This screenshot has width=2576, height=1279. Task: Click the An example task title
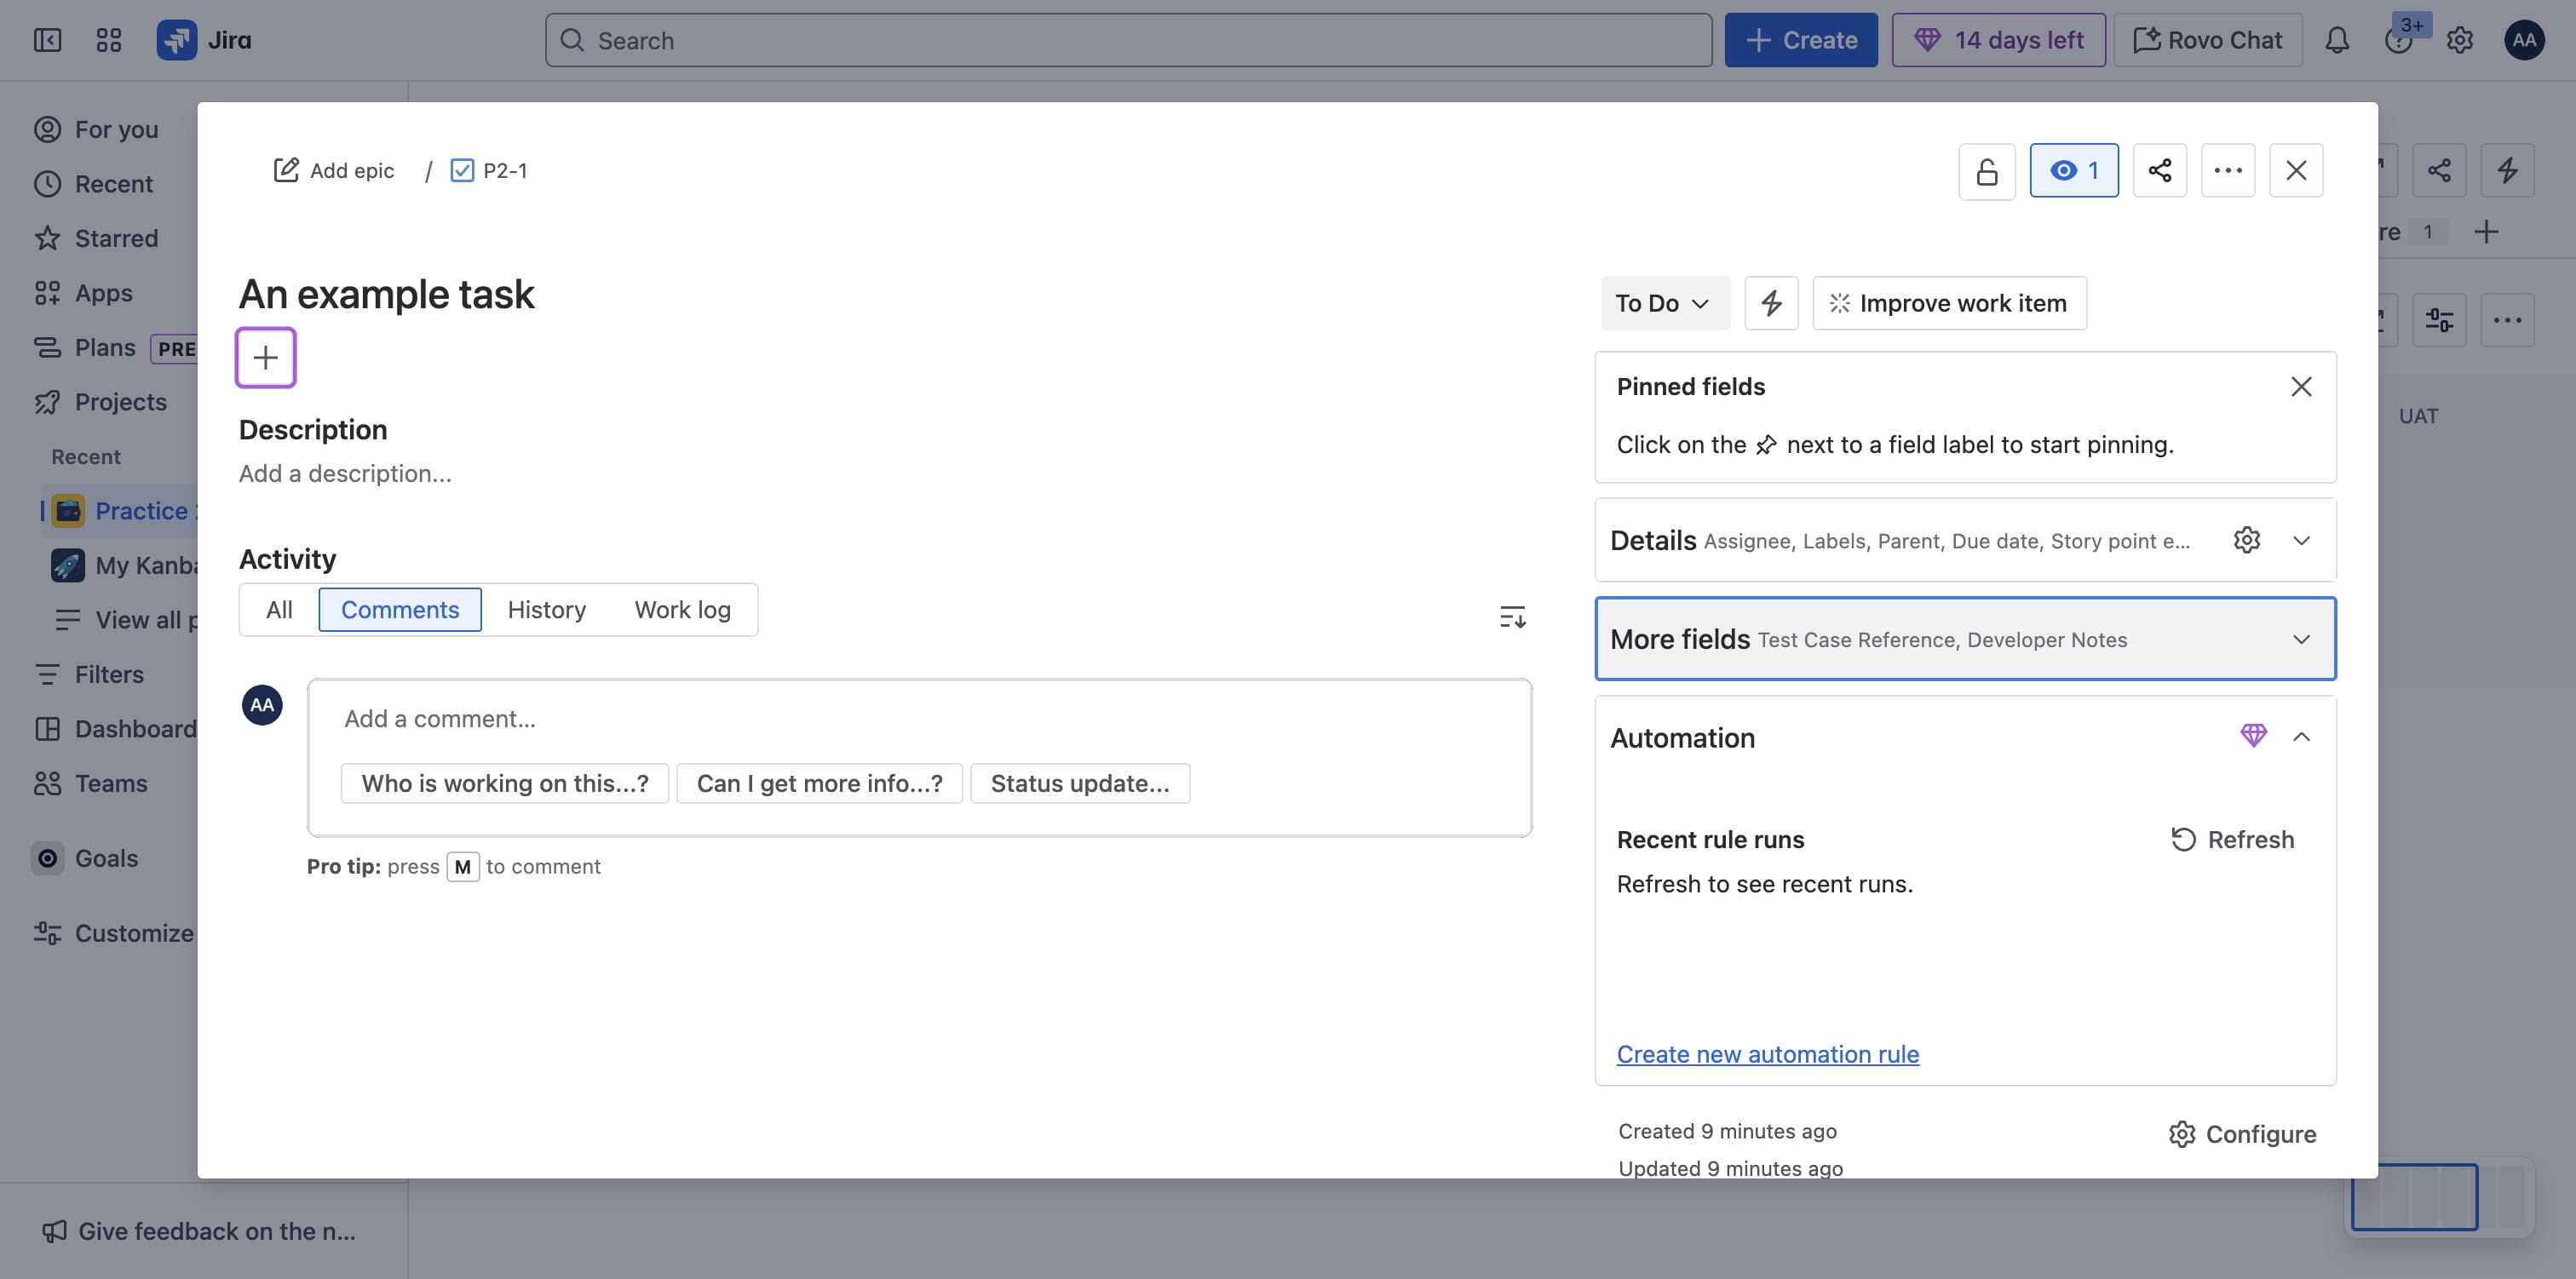tap(386, 294)
